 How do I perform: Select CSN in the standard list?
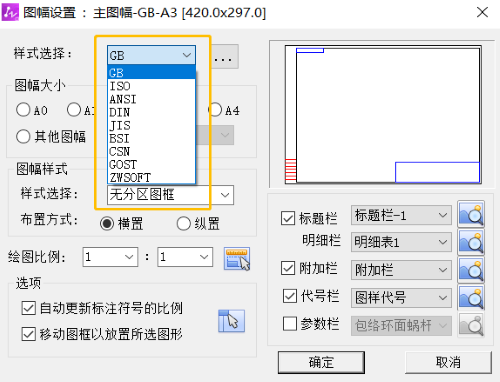click(x=151, y=152)
